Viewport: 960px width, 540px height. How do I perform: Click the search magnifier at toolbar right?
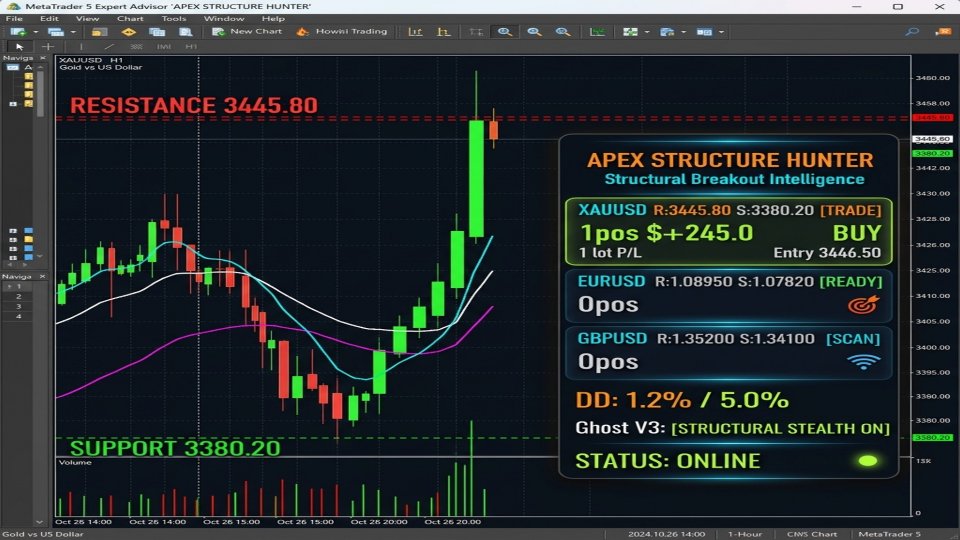click(912, 32)
